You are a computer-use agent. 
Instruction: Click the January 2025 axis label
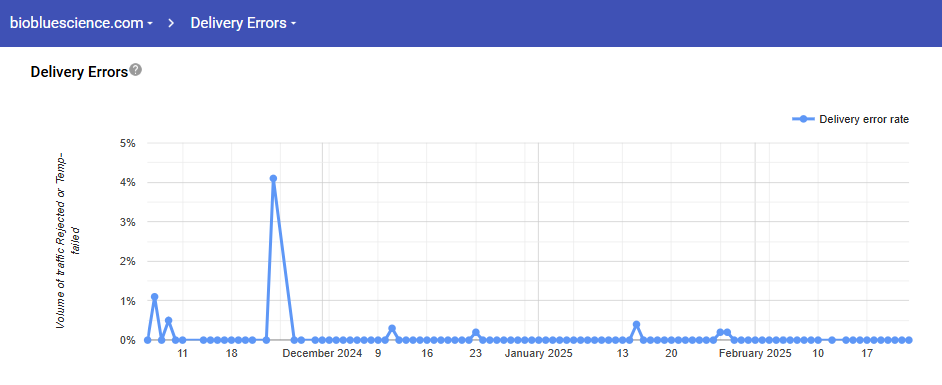click(x=538, y=353)
